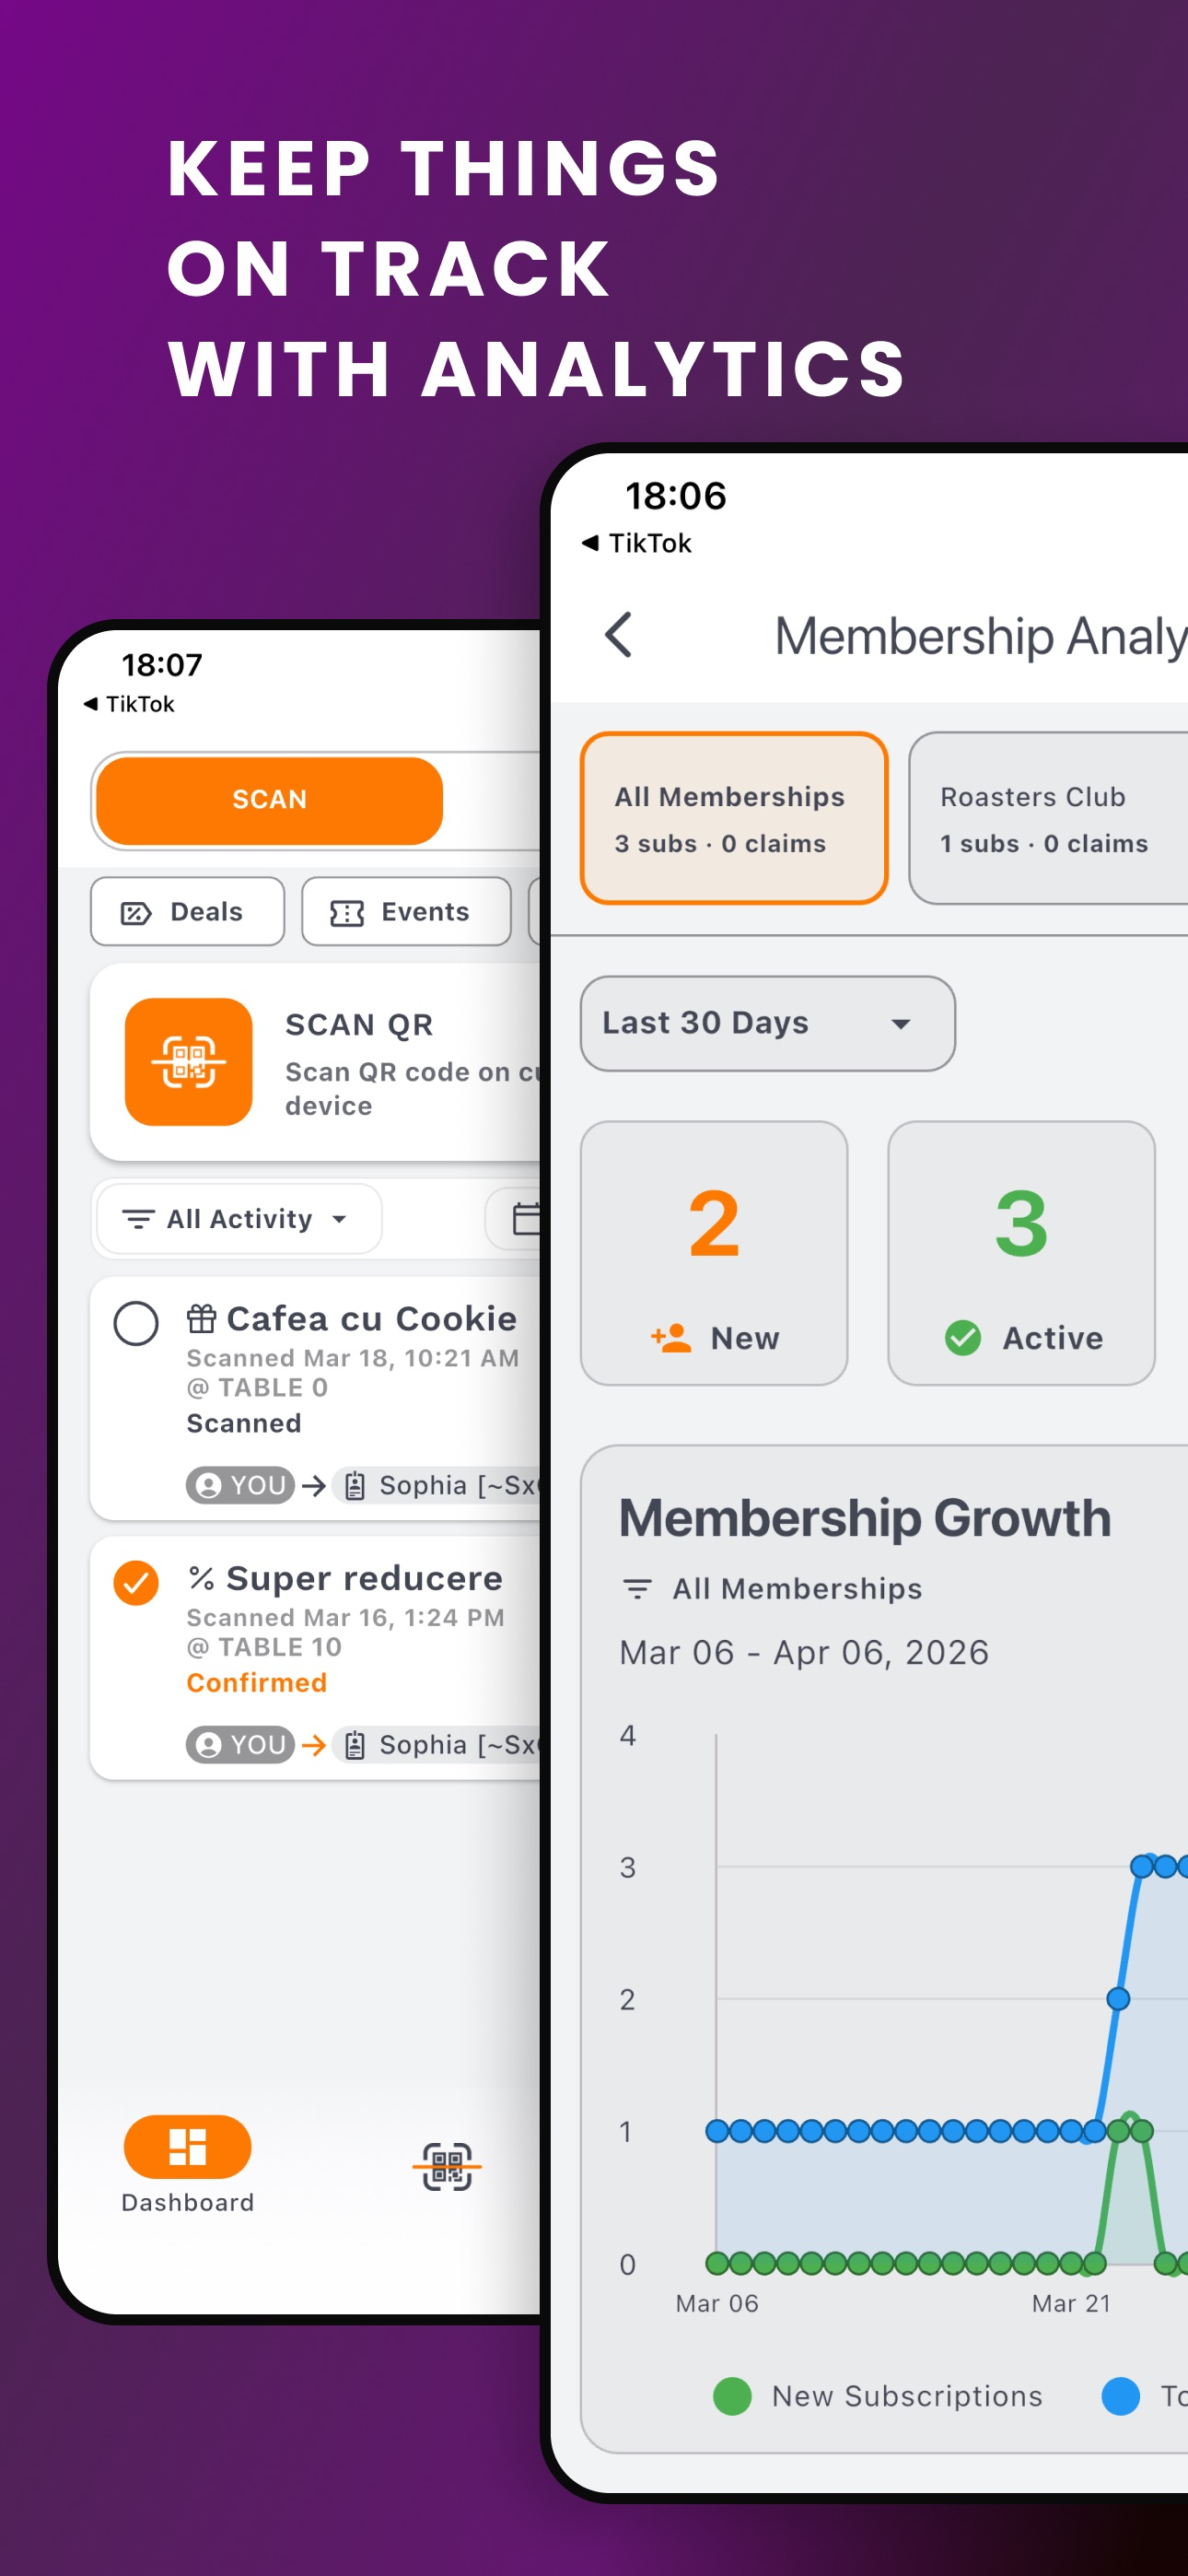Viewport: 1188px width, 2576px height.
Task: Tap the filter icon beside All Memberships
Action: click(637, 1588)
